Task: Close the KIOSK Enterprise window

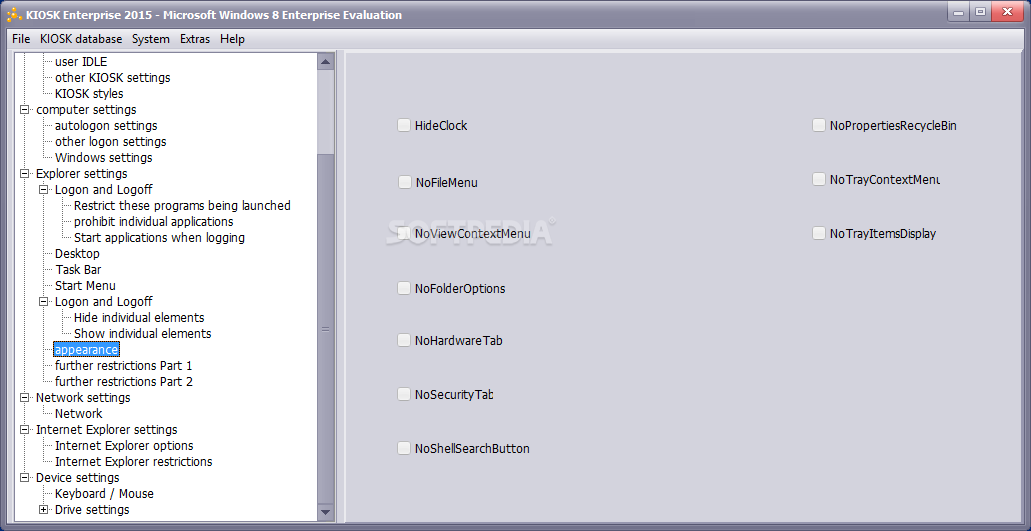Action: [x=1008, y=12]
